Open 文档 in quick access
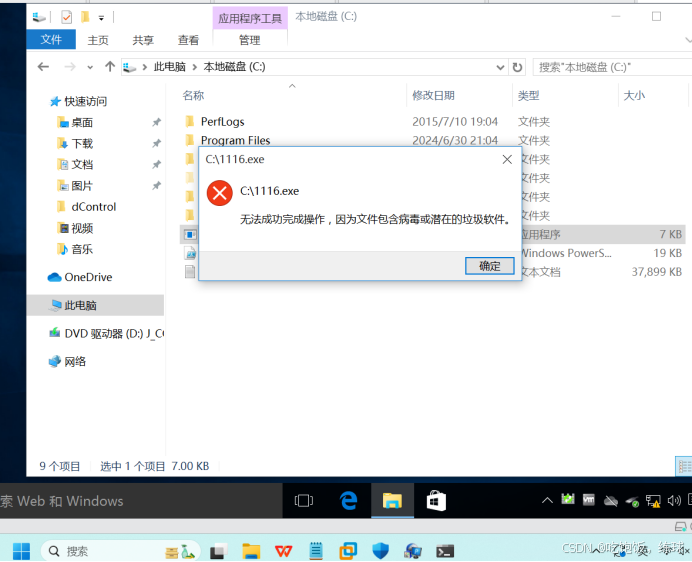The image size is (692, 562). coord(82,165)
